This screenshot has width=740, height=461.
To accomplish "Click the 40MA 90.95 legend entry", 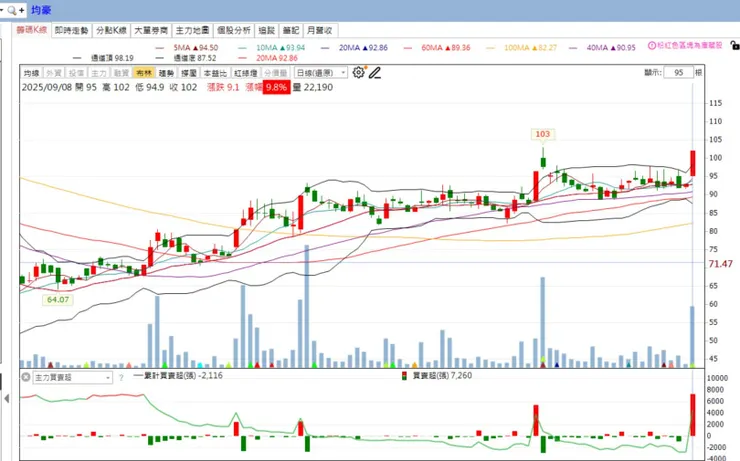I will (x=602, y=48).
